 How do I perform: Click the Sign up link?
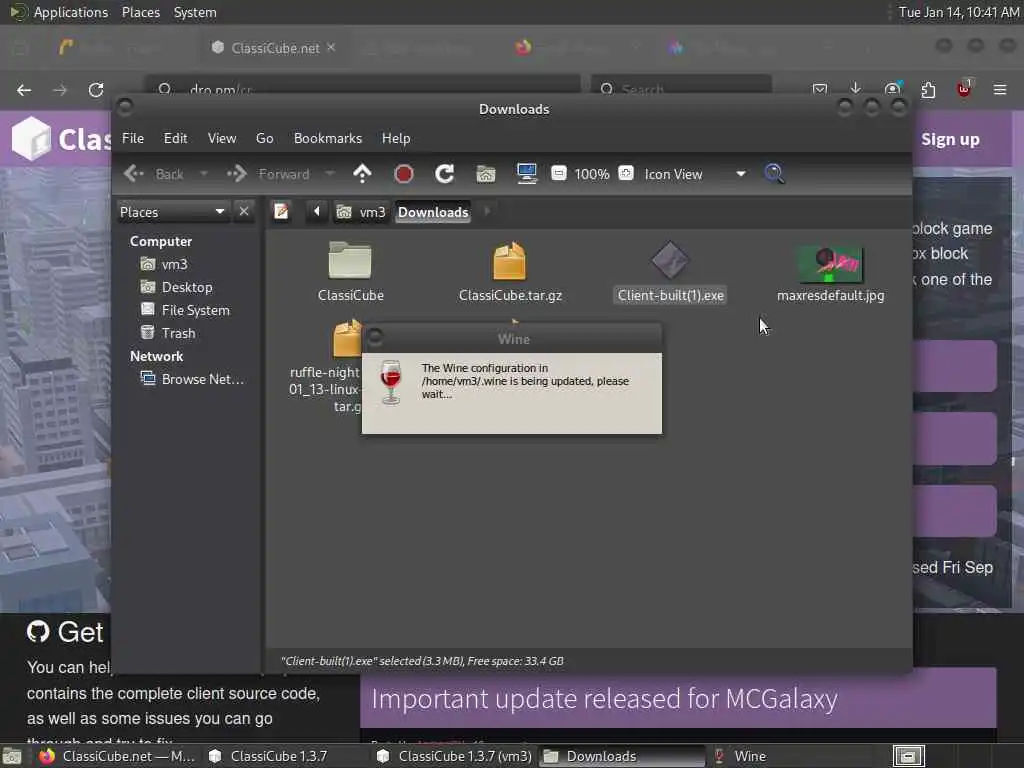click(x=950, y=139)
